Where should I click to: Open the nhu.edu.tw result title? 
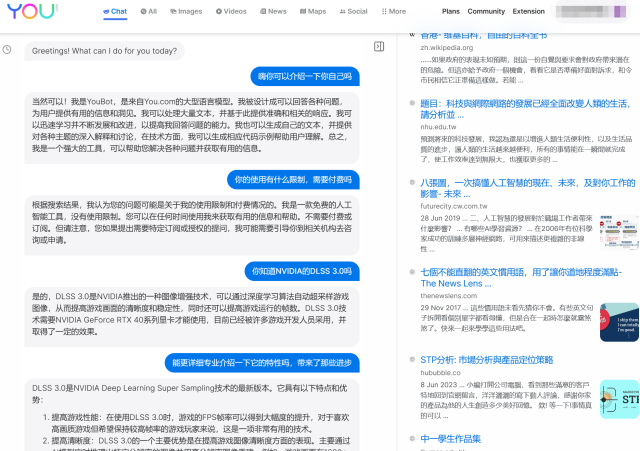[526, 109]
